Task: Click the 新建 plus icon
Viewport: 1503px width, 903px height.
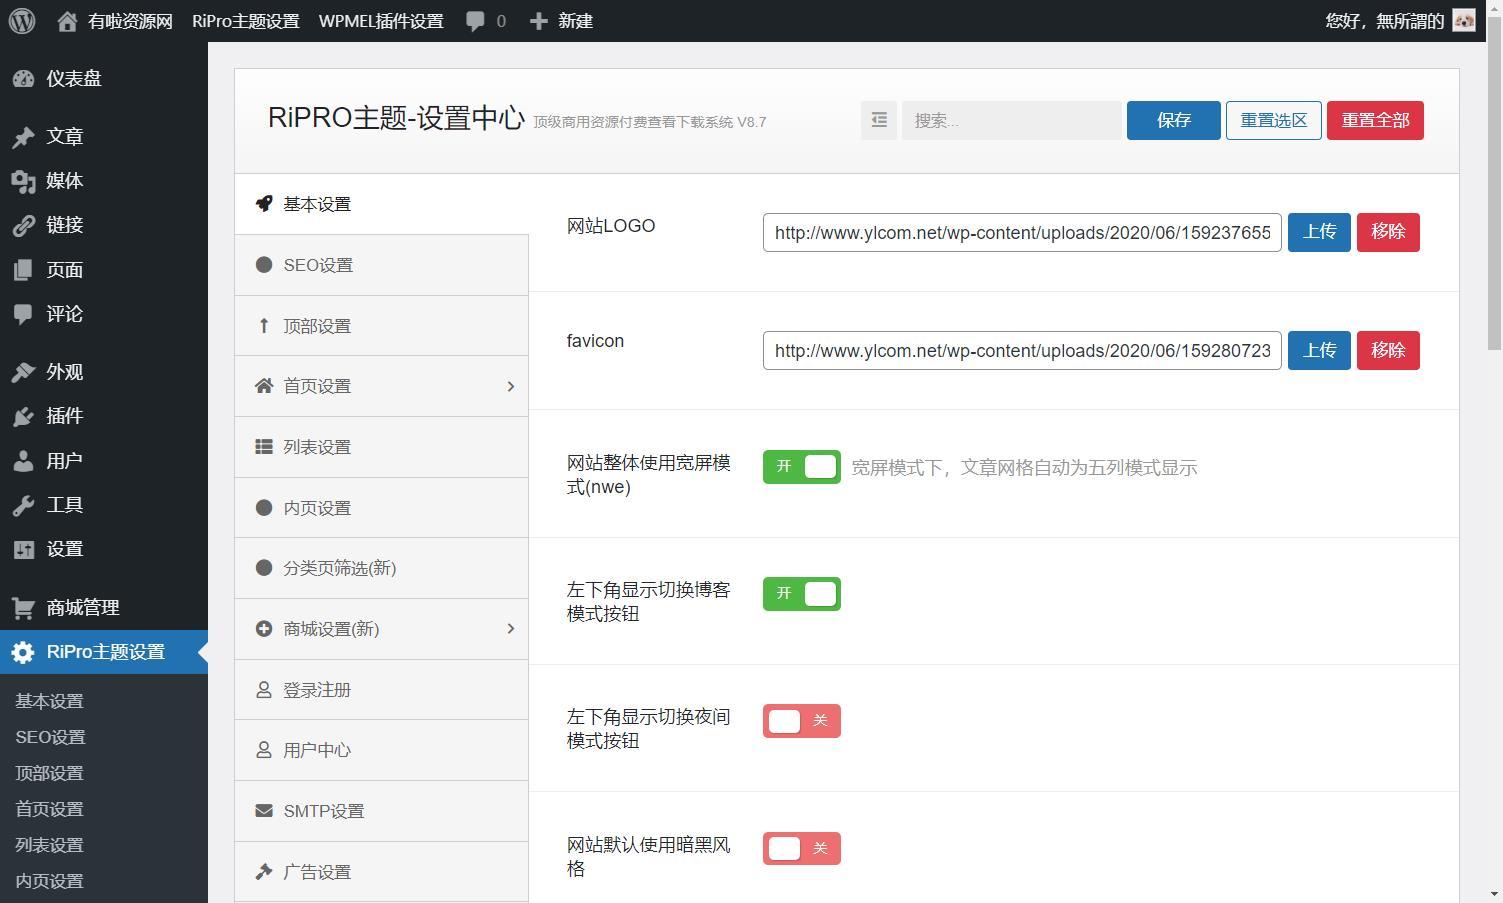Action: (540, 20)
